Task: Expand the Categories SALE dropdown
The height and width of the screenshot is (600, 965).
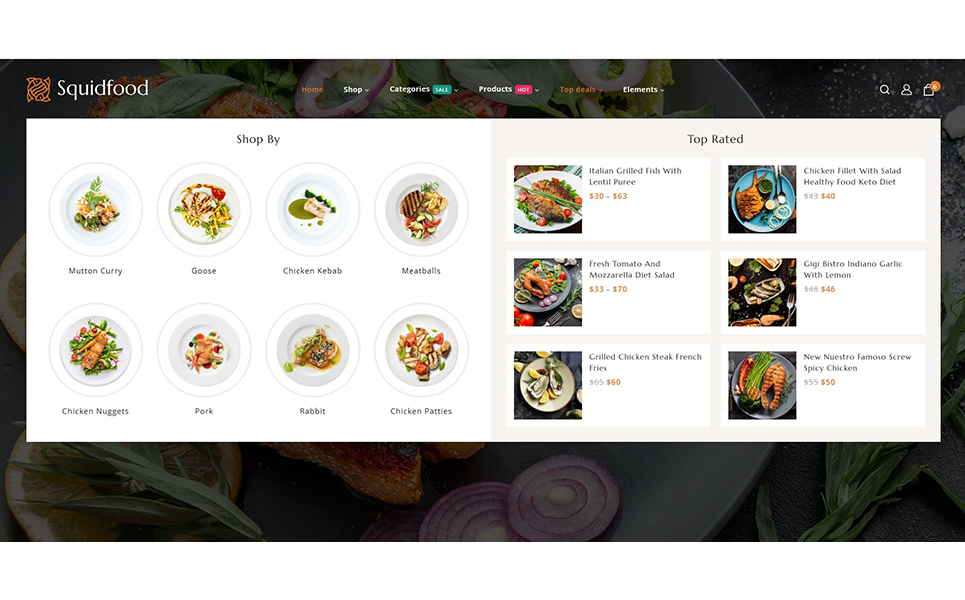Action: point(424,89)
